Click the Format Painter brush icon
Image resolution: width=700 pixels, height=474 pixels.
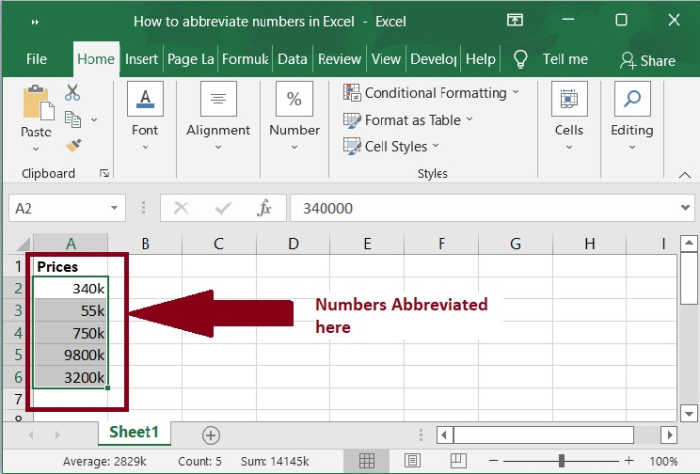coord(73,145)
